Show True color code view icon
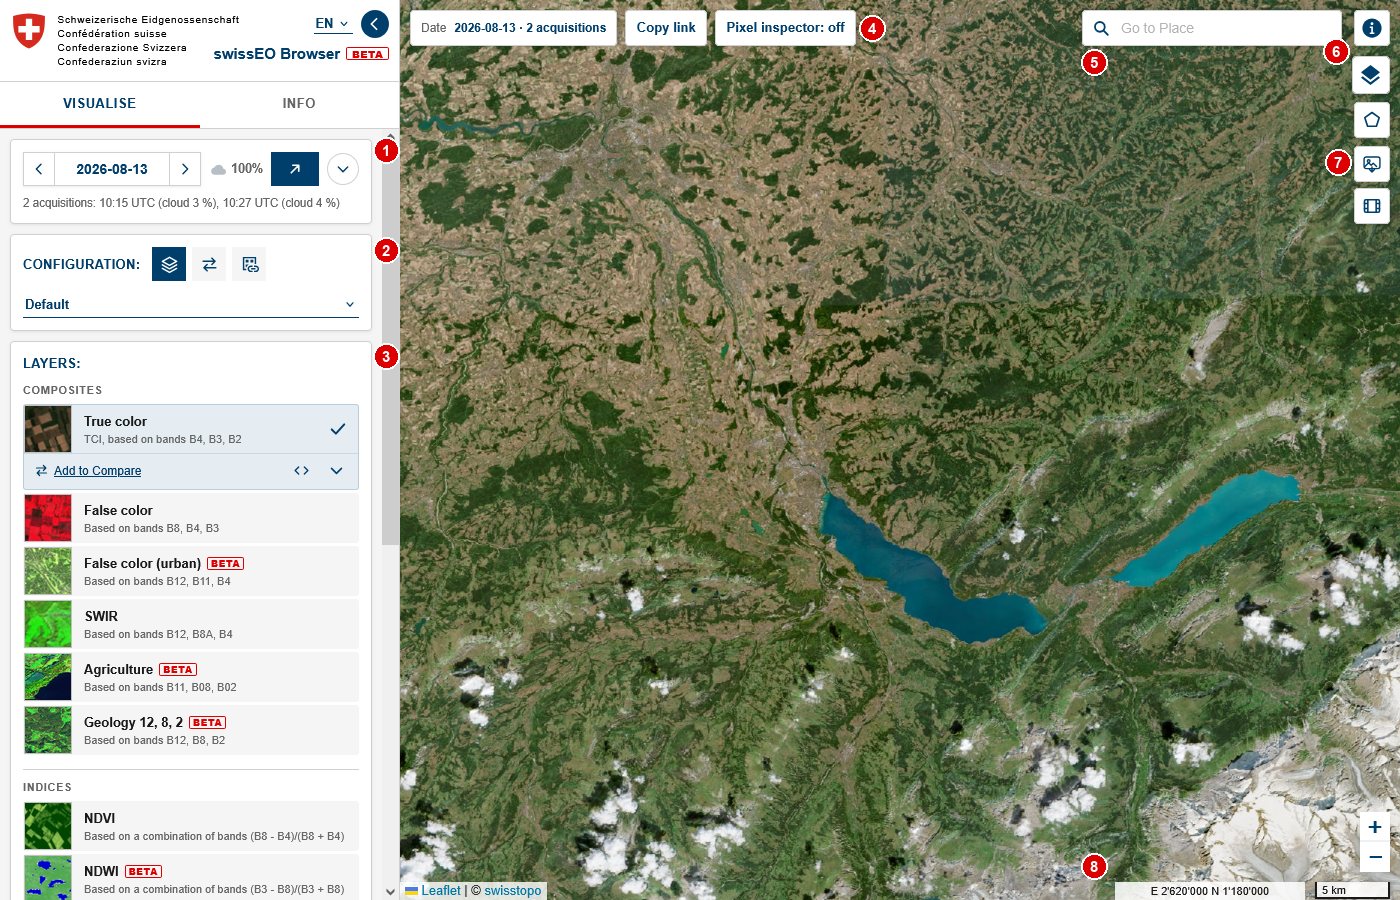 tap(301, 471)
